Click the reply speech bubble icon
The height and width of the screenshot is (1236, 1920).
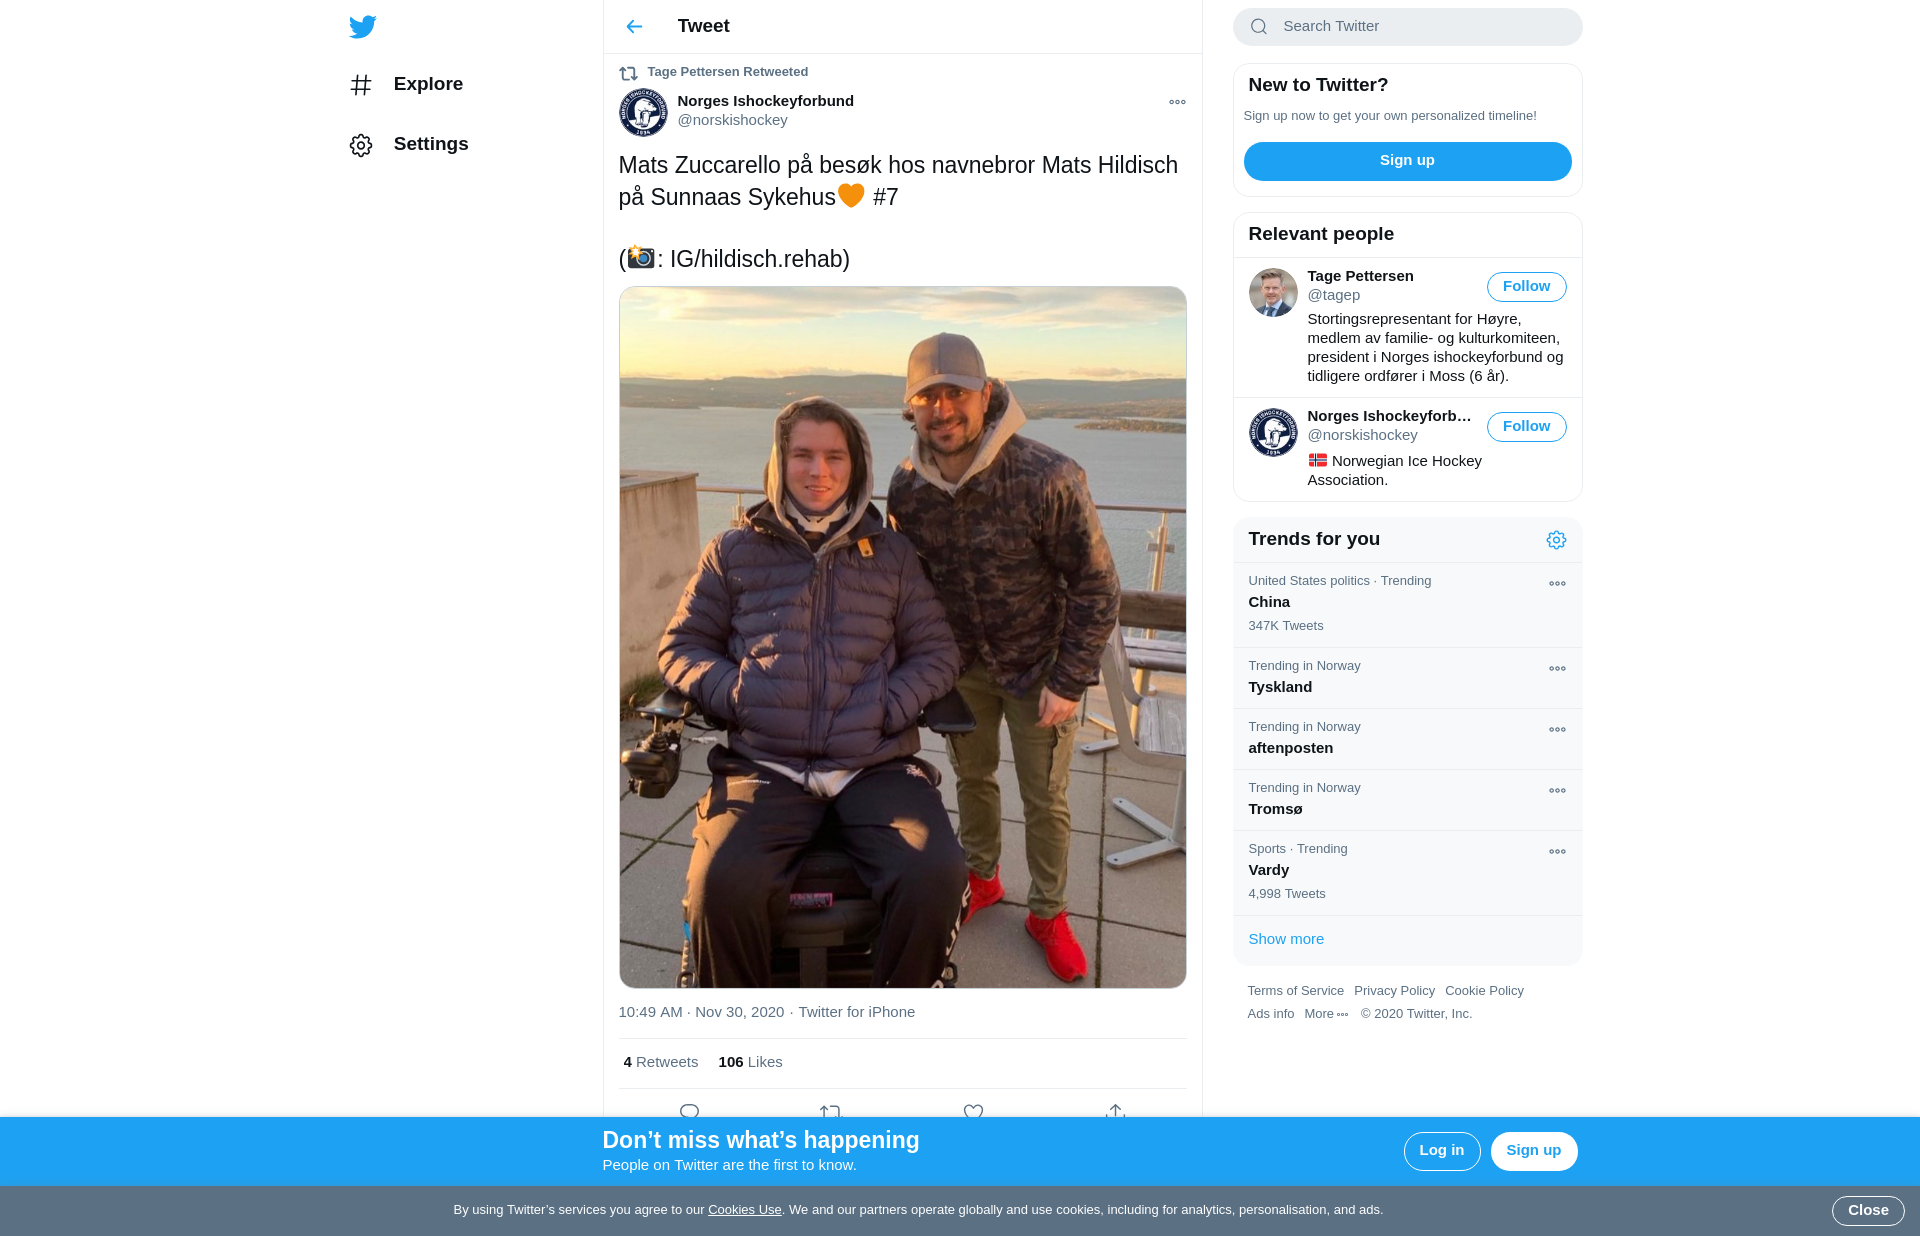(x=689, y=1111)
